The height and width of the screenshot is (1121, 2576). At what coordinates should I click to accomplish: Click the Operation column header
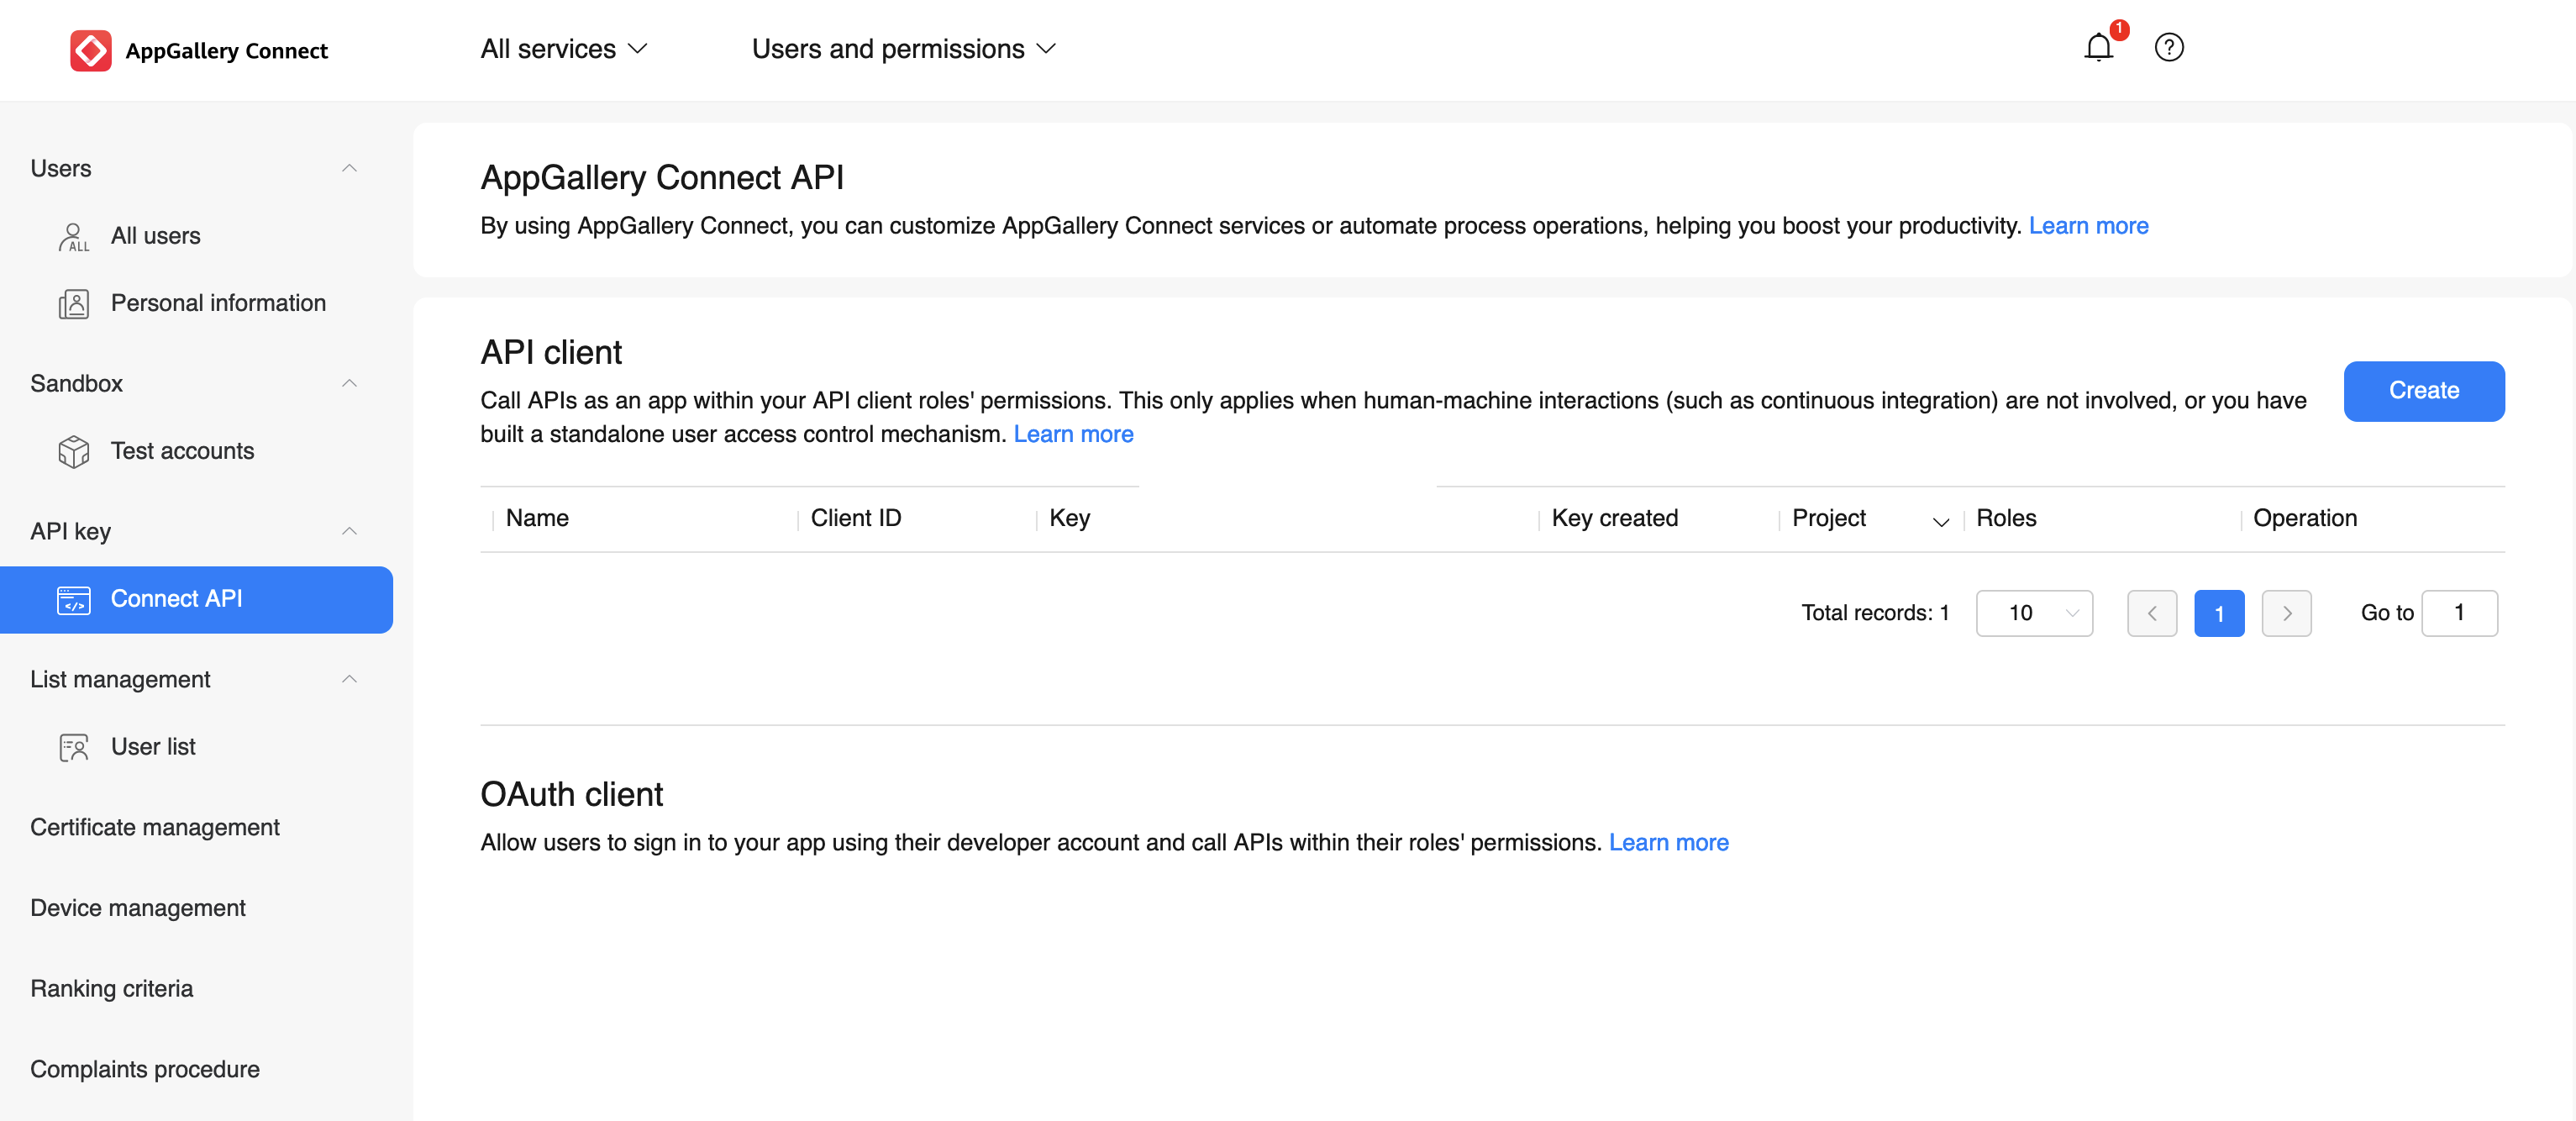[2305, 518]
